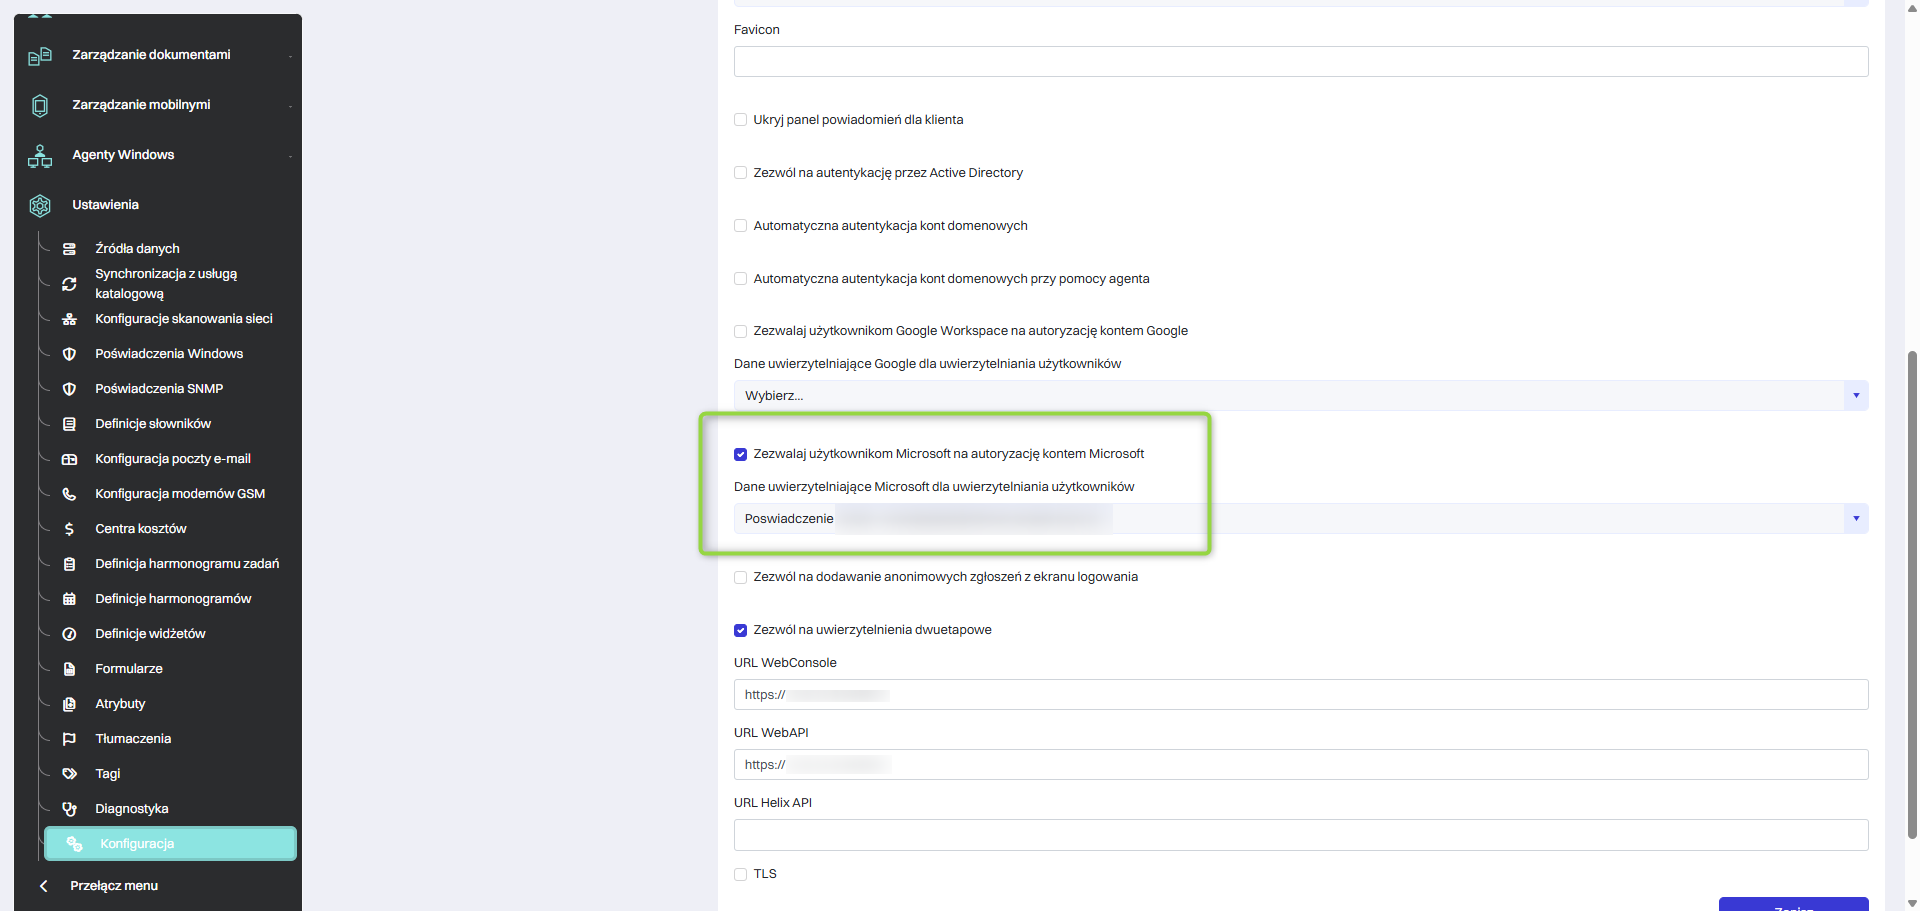
Task: Click the Agenty Windows network icon
Action: click(x=40, y=156)
